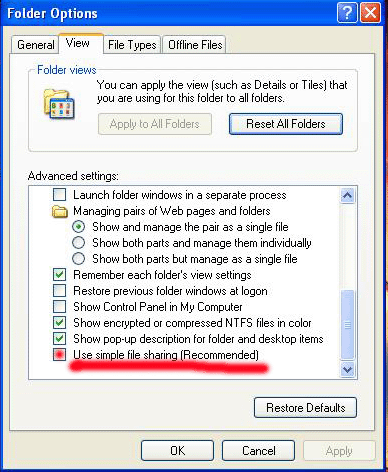Viewport: 388px width, 472px height.
Task: Click the Help question mark icon
Action: [x=347, y=13]
